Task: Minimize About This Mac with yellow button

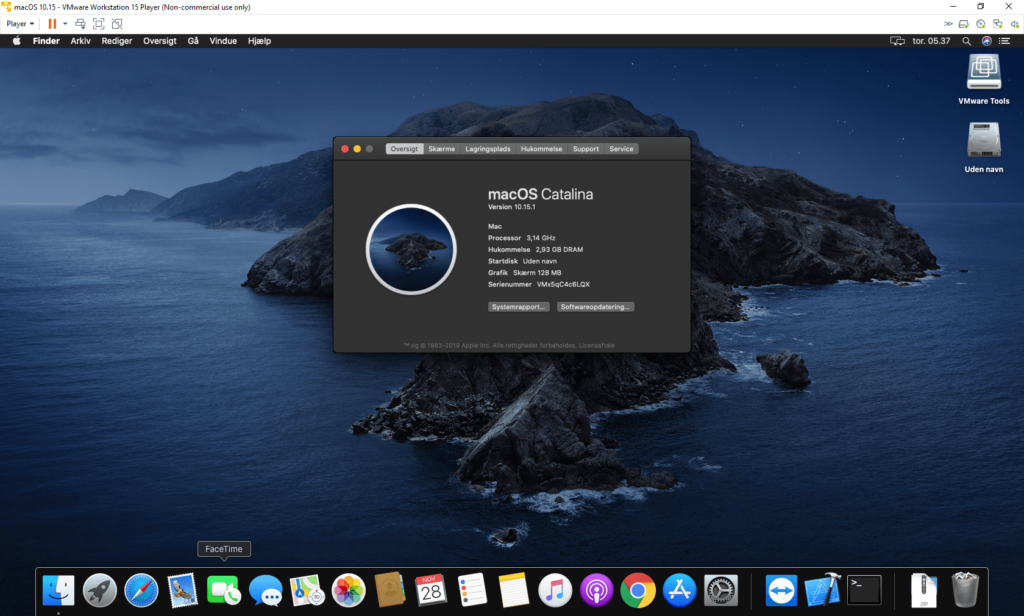Action: [357, 149]
